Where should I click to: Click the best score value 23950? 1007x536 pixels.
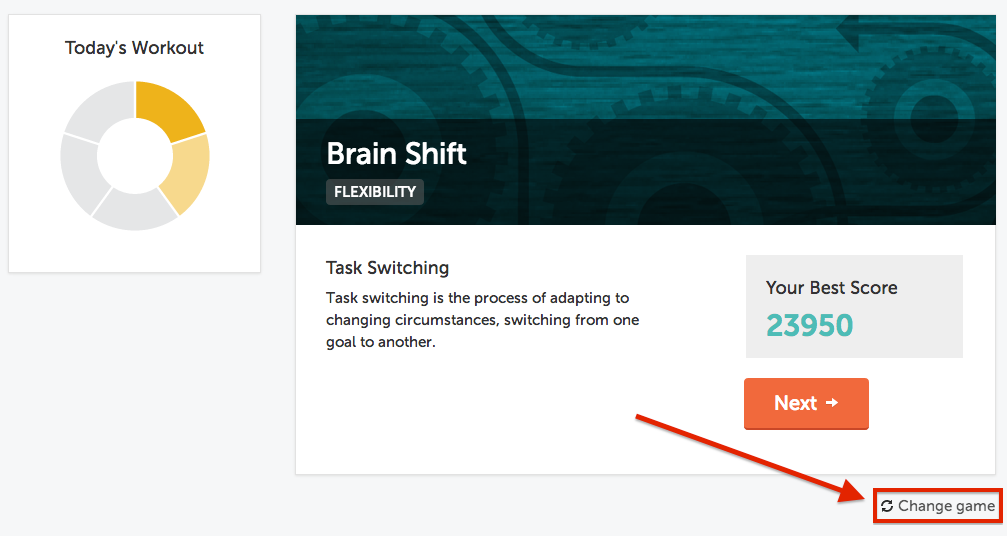pyautogui.click(x=809, y=325)
